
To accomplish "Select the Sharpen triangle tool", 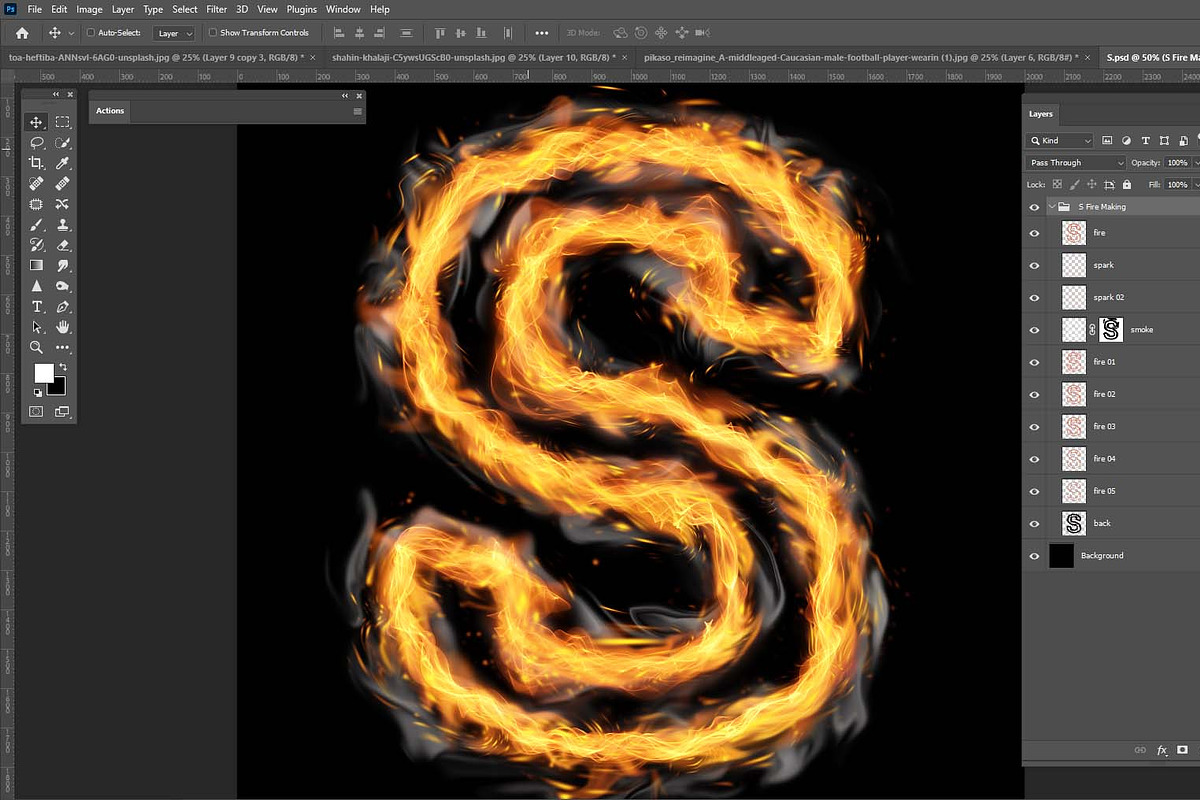I will [36, 286].
